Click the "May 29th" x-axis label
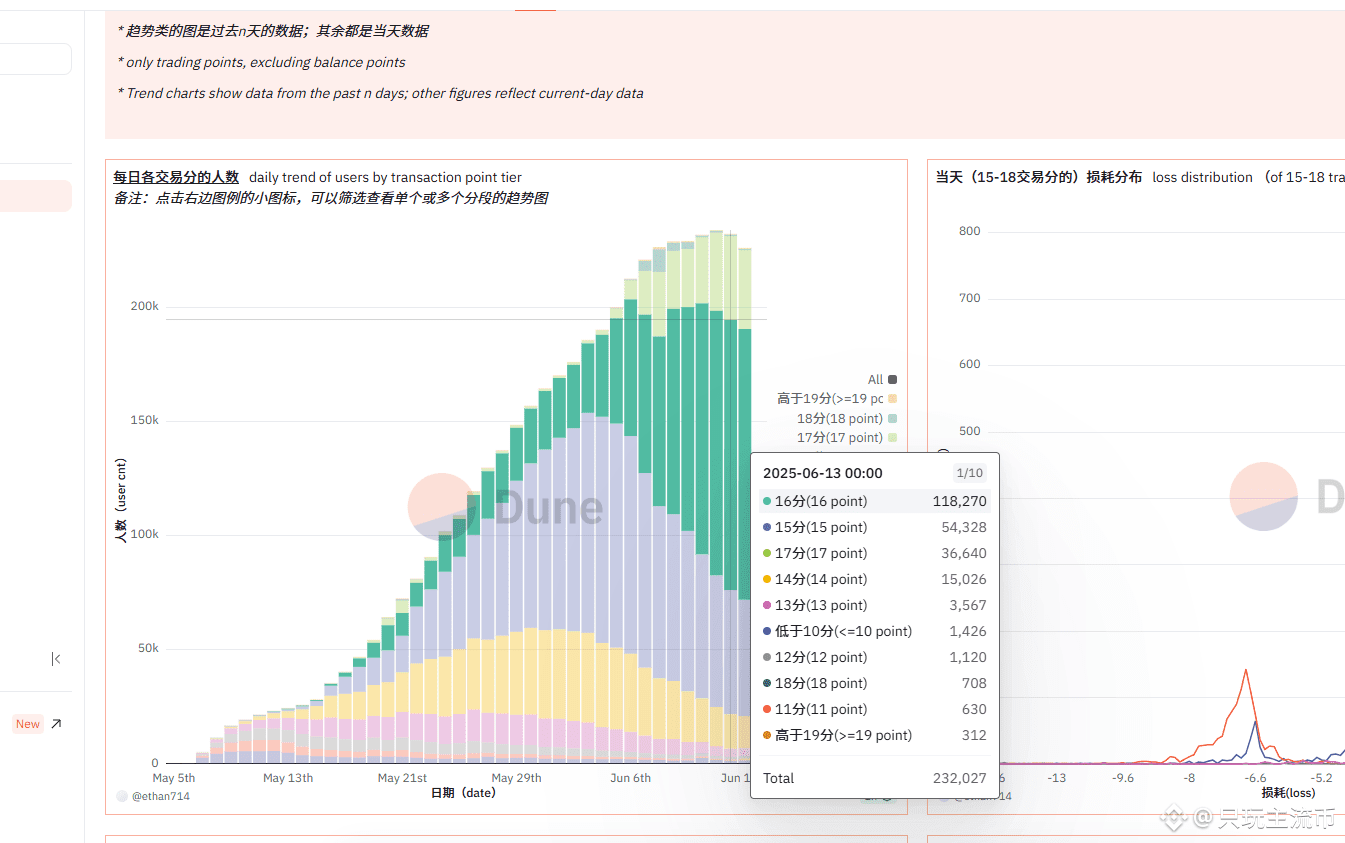The width and height of the screenshot is (1345, 843). pyautogui.click(x=517, y=778)
